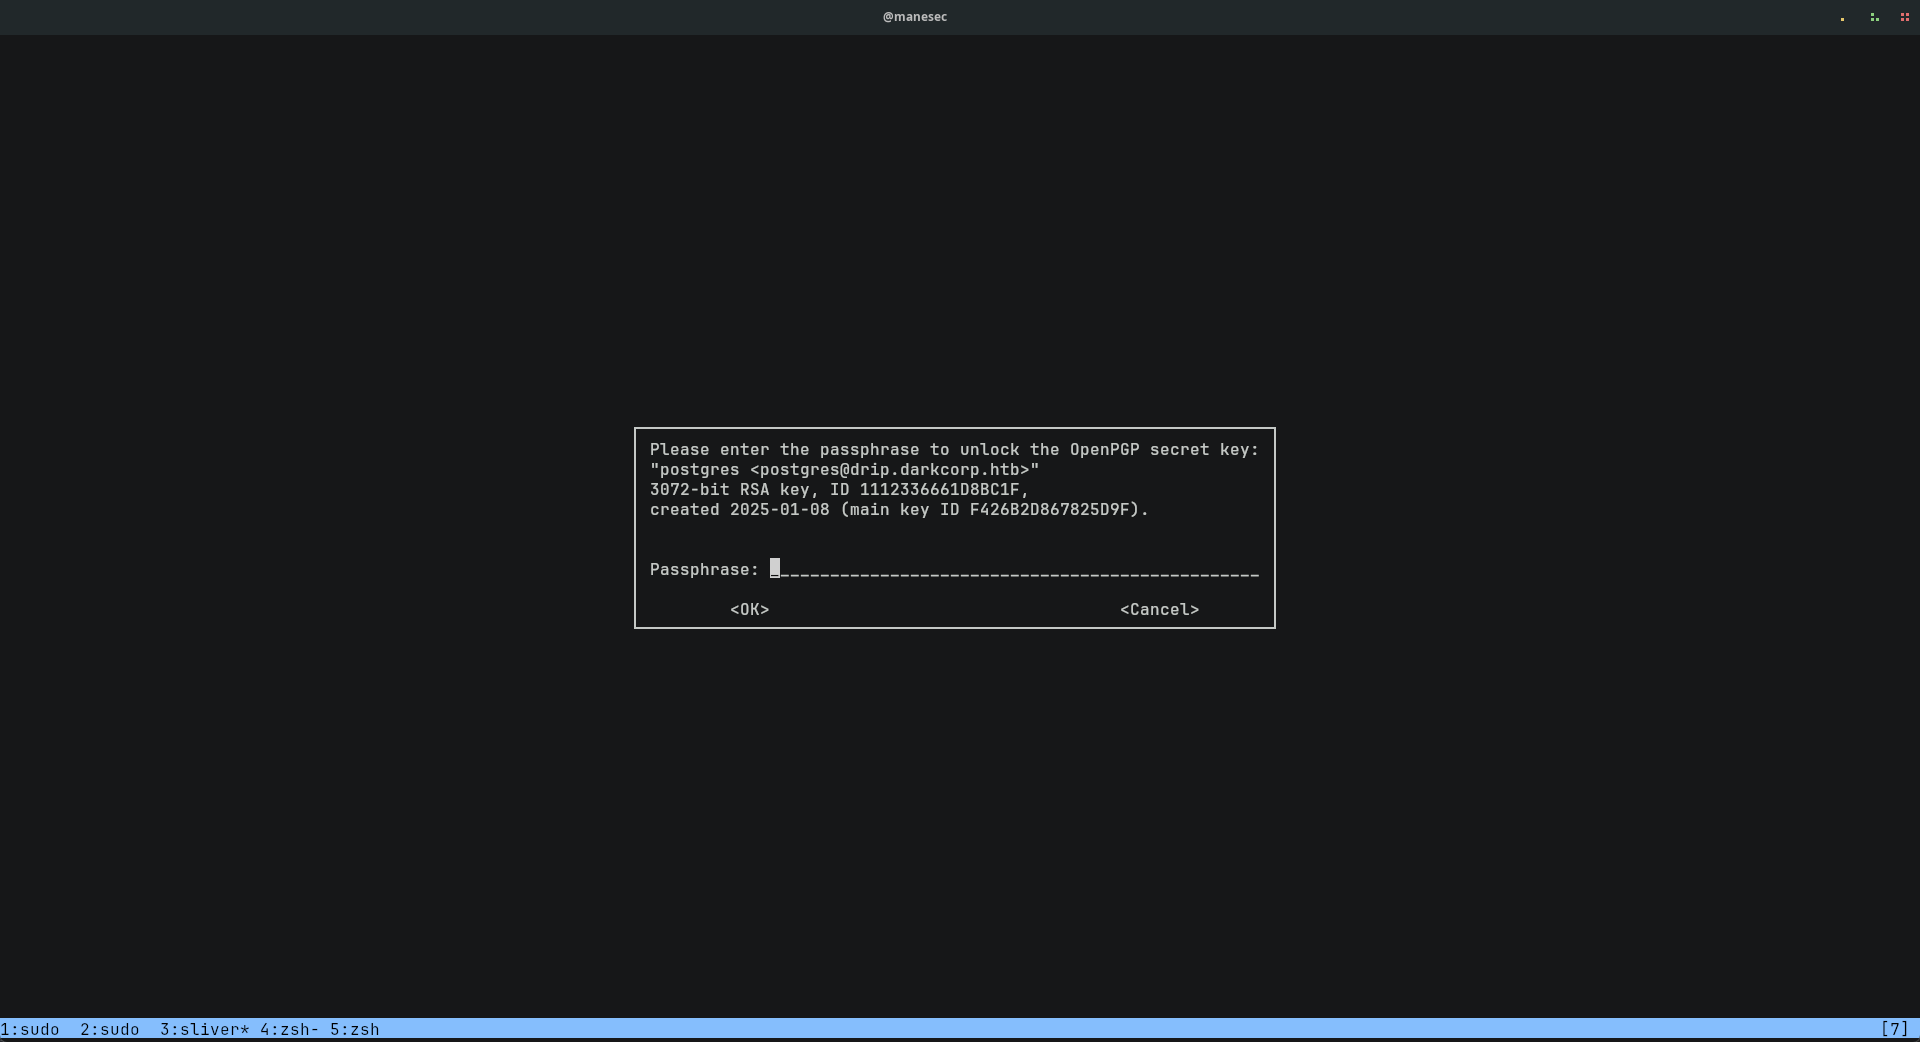Select the active 3:sliver* window
The image size is (1920, 1042).
(x=204, y=1029)
